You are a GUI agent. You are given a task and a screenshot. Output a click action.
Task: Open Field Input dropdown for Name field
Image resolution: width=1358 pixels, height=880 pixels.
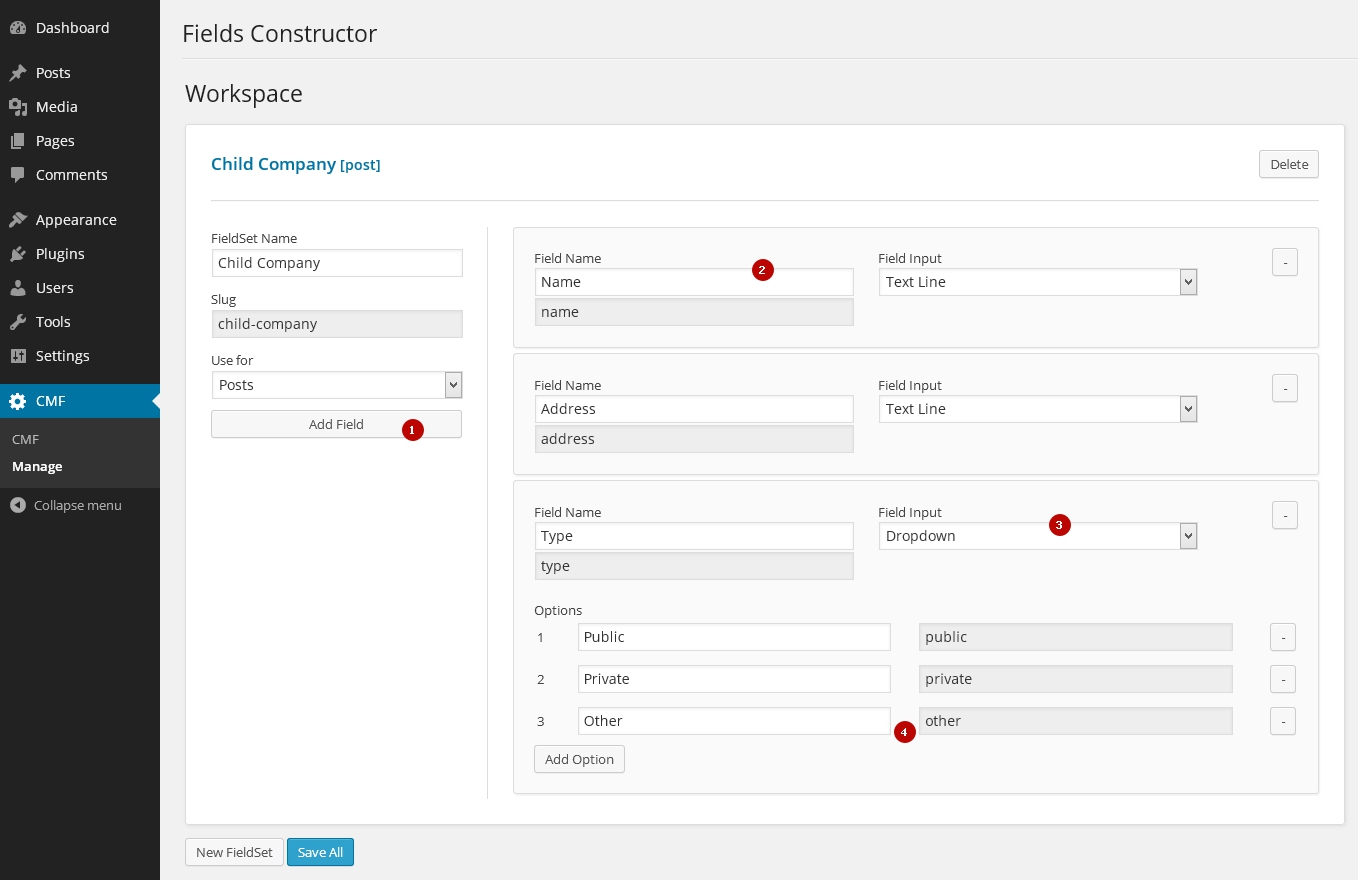tap(1038, 282)
